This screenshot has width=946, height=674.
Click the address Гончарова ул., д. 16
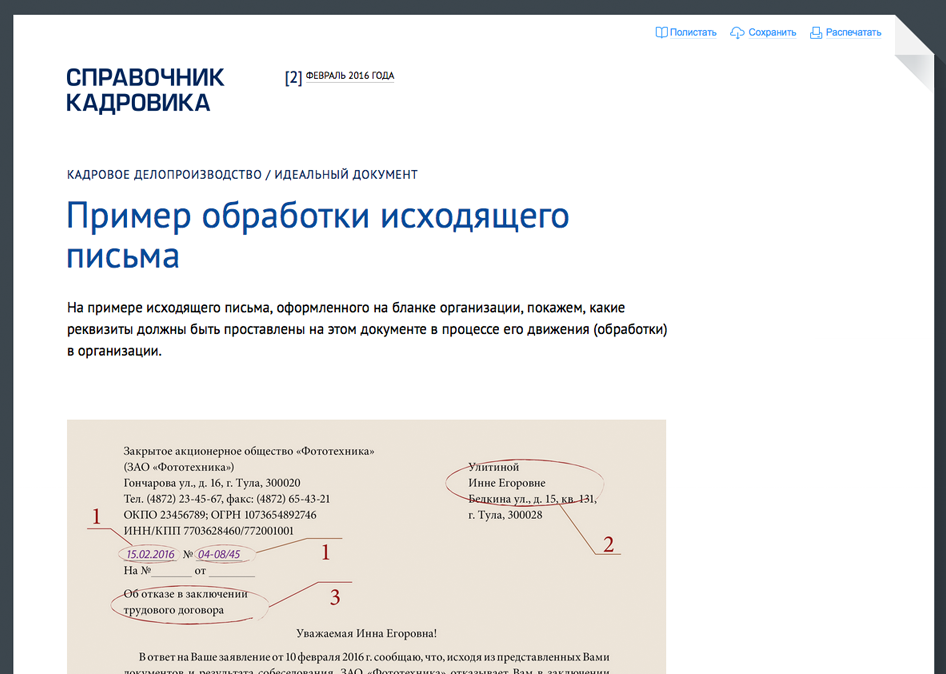point(212,483)
